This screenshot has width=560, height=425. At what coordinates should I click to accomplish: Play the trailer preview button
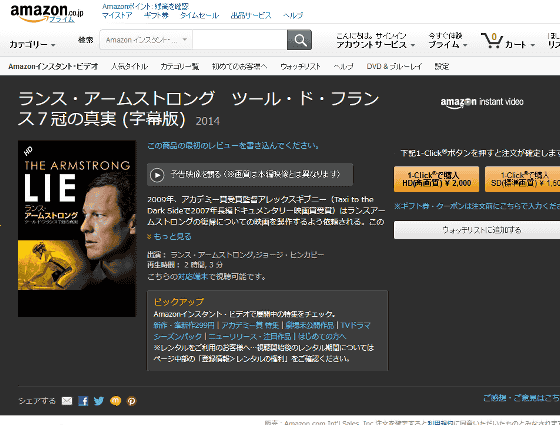pyautogui.click(x=250, y=175)
